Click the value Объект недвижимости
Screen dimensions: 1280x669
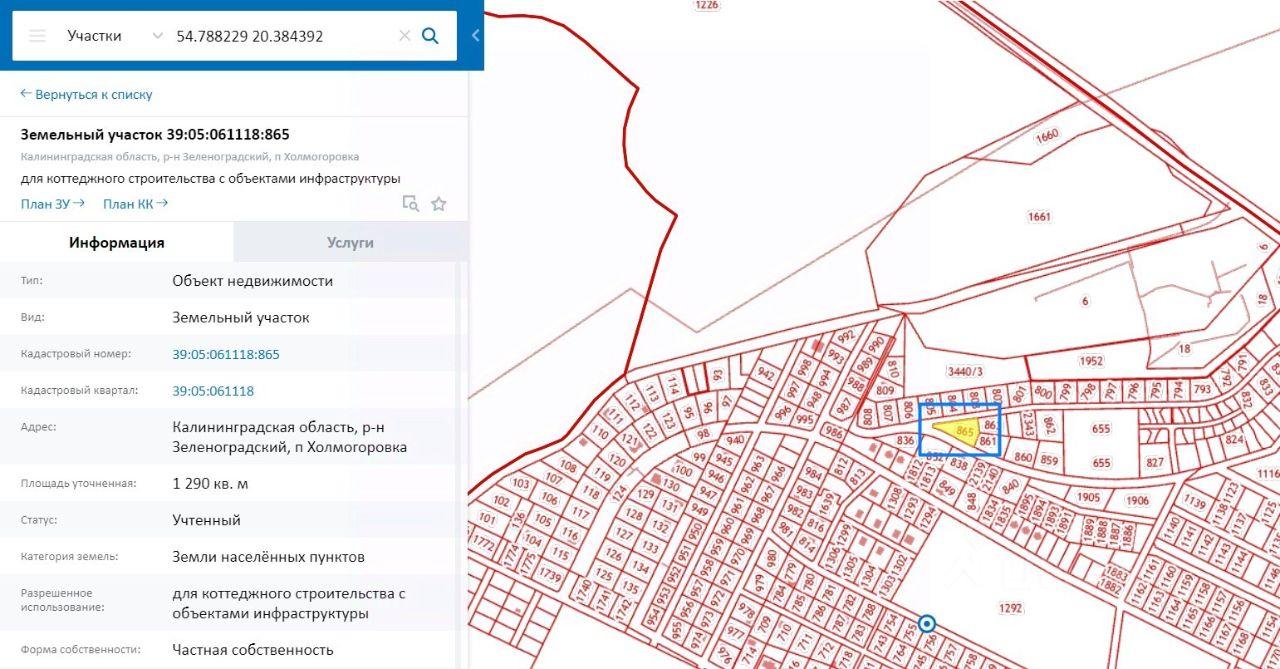pyautogui.click(x=252, y=281)
